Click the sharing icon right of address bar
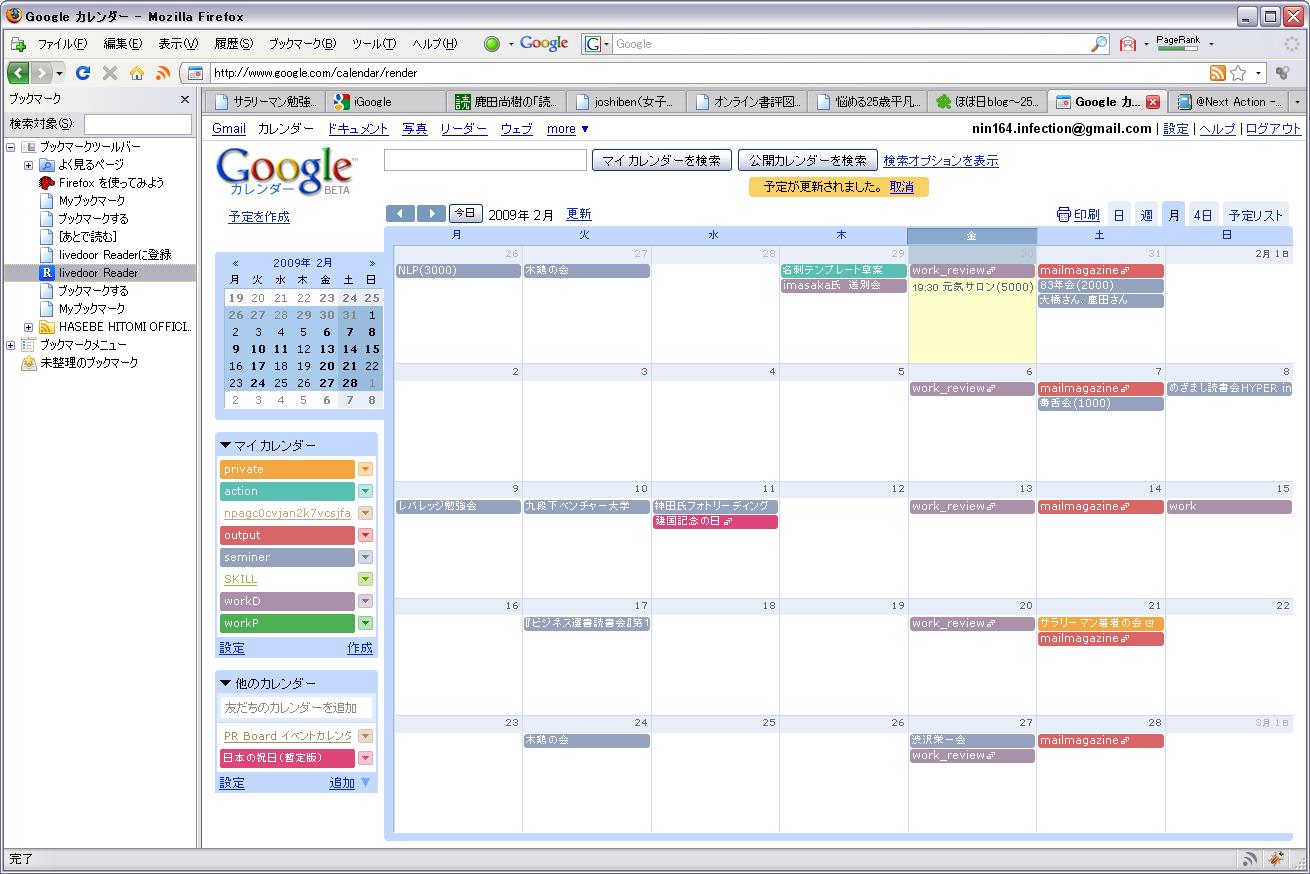Screen dimensions: 1310x874 pos(1283,73)
